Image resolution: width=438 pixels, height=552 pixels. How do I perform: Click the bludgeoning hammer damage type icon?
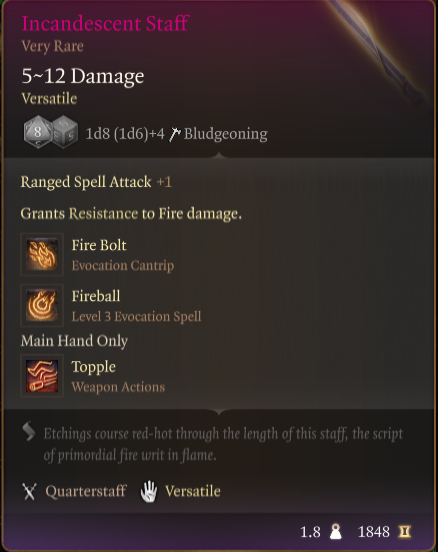pos(174,134)
